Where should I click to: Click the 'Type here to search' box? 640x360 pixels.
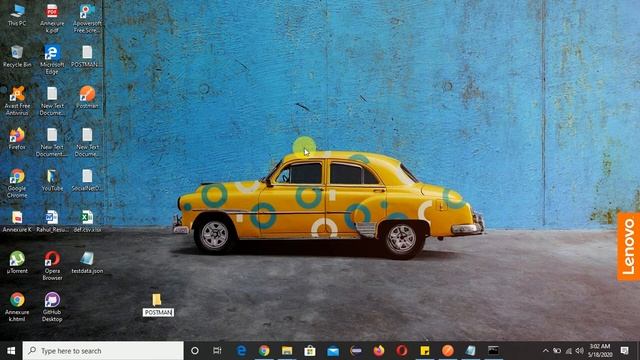[x=103, y=351]
